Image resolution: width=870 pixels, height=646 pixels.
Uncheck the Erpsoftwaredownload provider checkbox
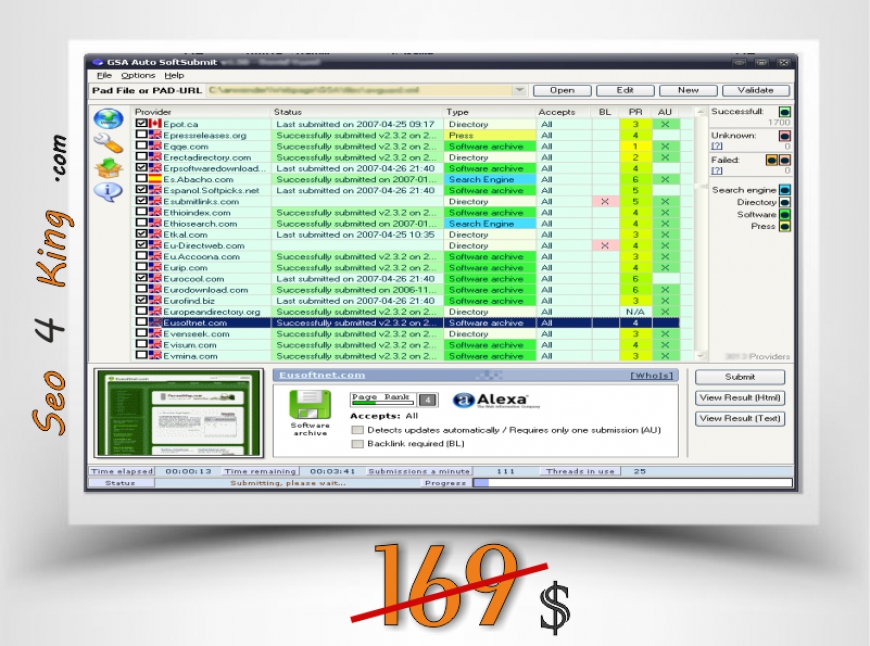(141, 168)
